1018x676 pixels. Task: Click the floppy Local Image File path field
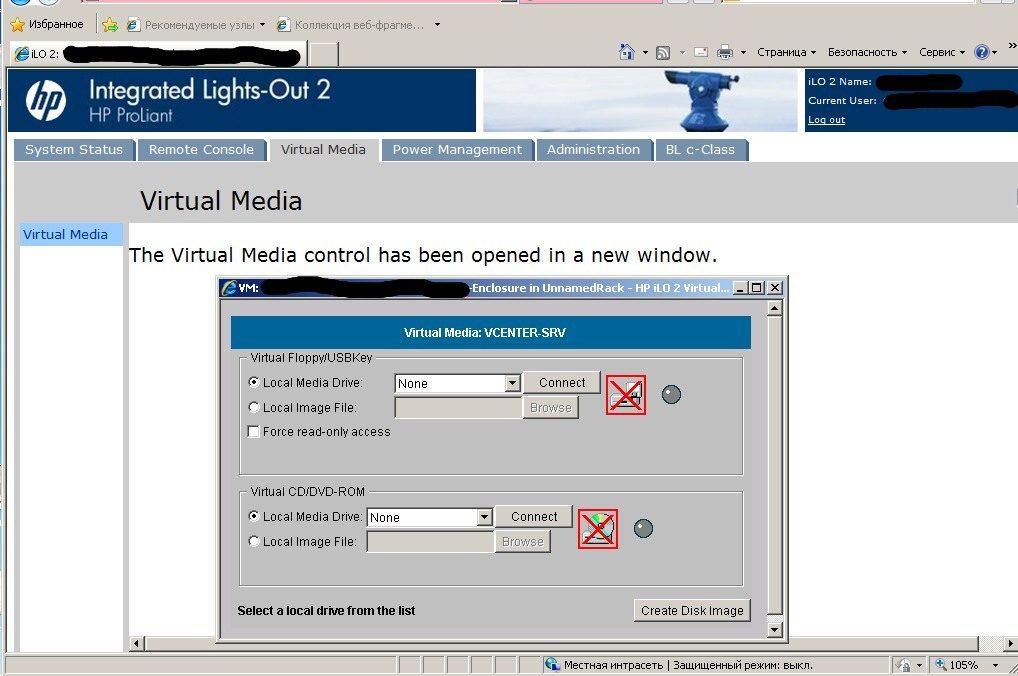[x=458, y=408]
